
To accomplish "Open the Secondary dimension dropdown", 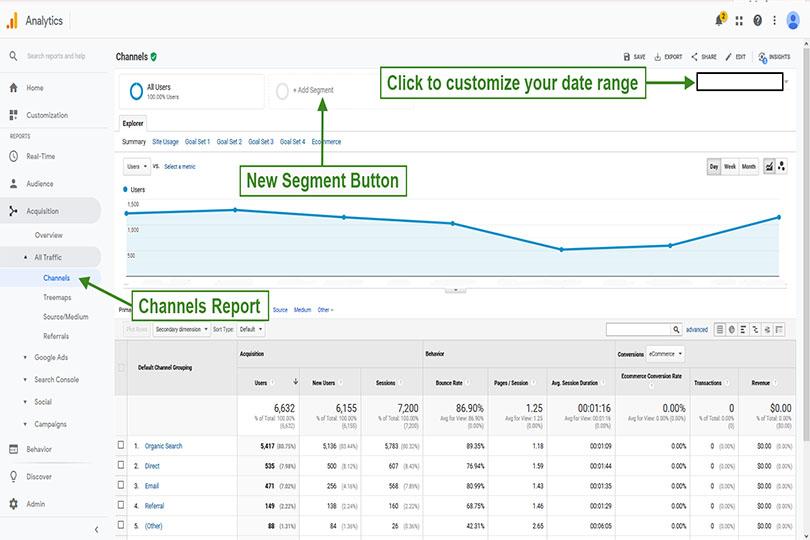I will pyautogui.click(x=182, y=329).
